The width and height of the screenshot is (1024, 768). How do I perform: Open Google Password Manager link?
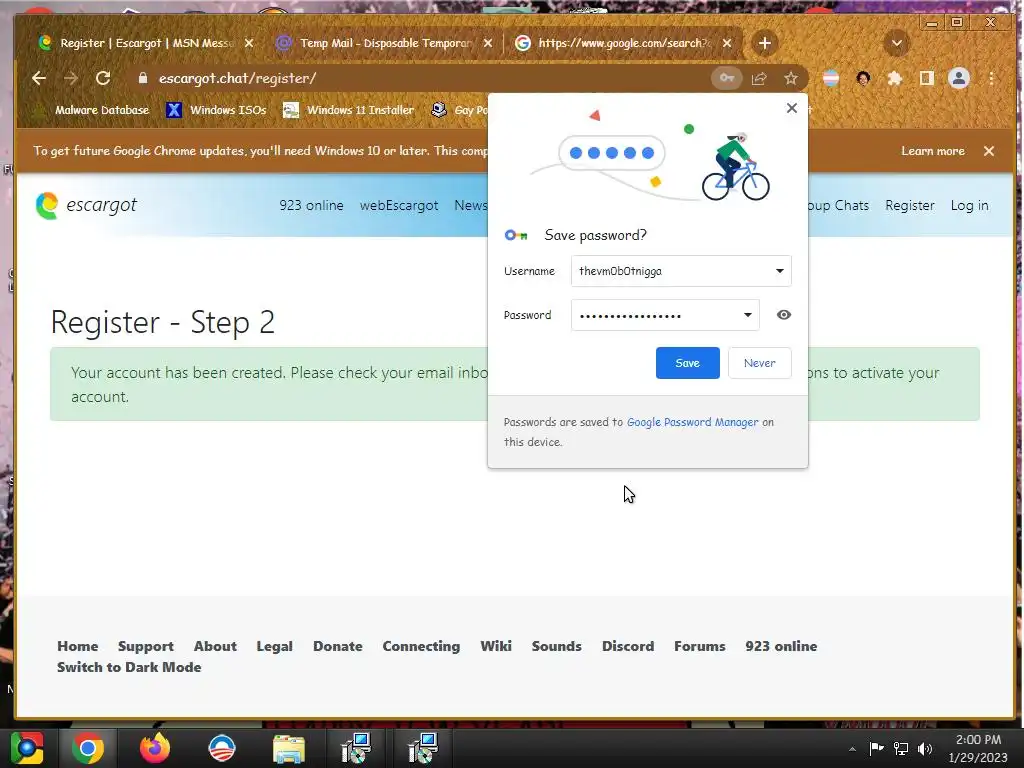(692, 422)
